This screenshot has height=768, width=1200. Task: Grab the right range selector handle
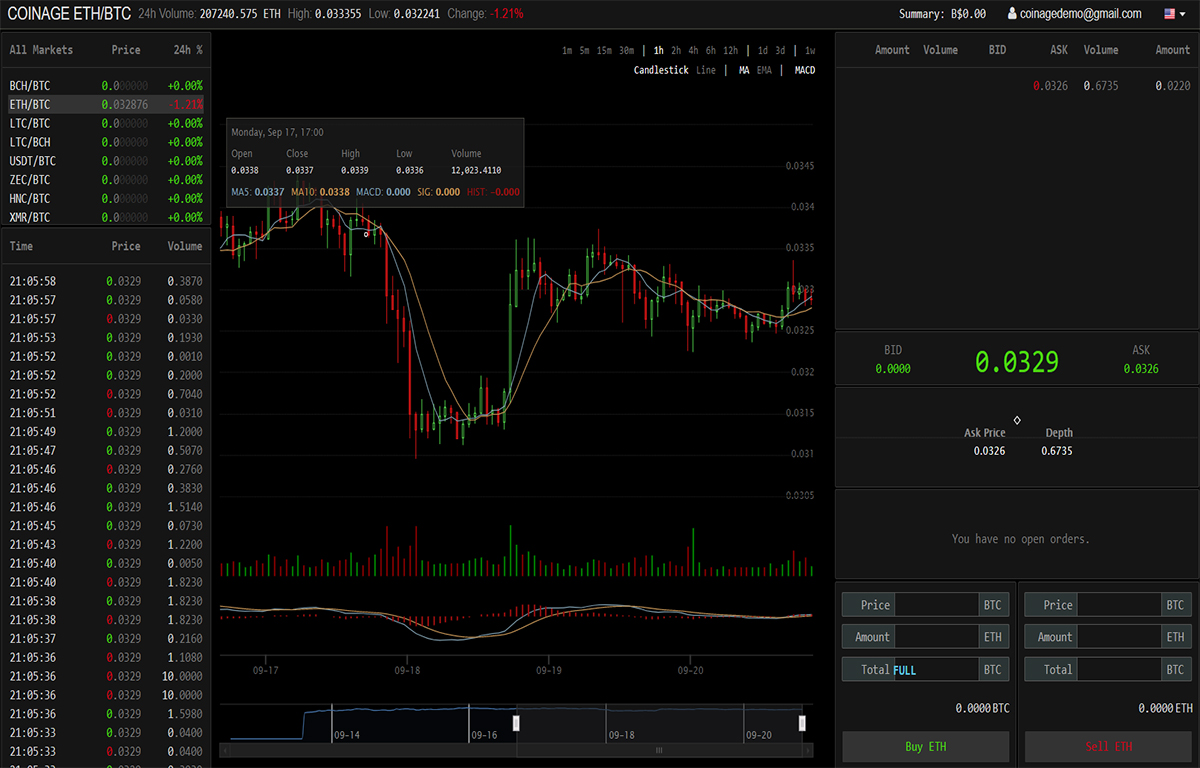pyautogui.click(x=802, y=723)
